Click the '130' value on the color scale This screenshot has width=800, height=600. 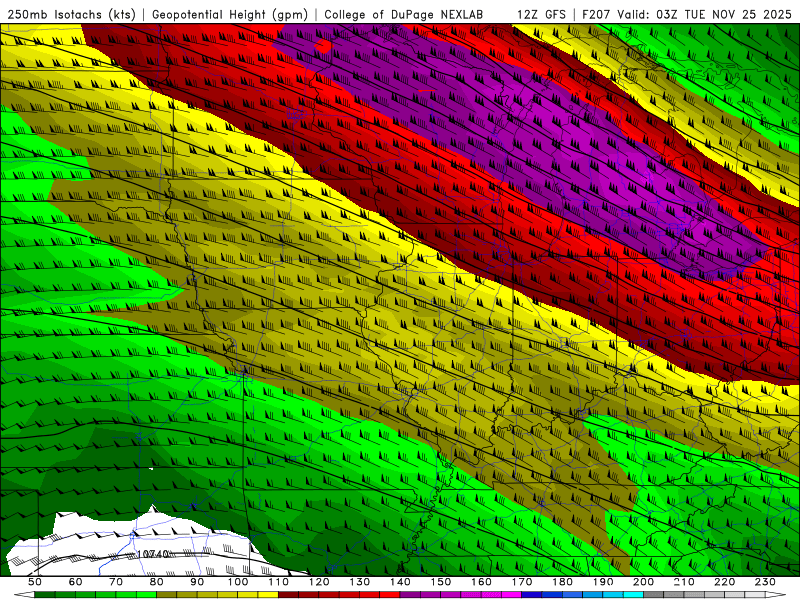pyautogui.click(x=360, y=582)
